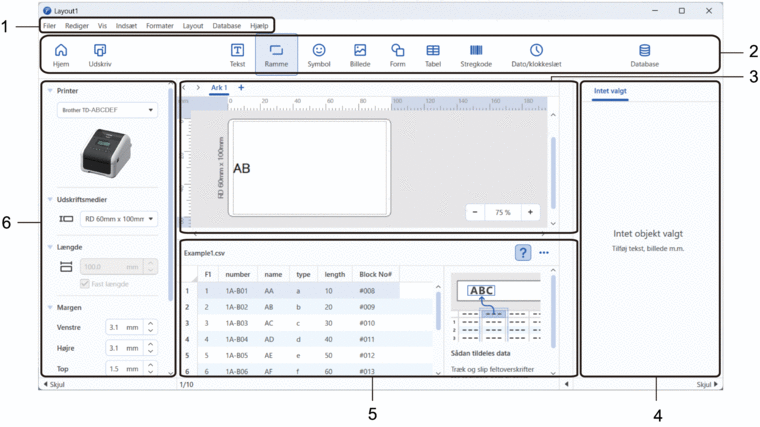Hide the right panel with Skjul
760x427 pixels.
(x=707, y=384)
